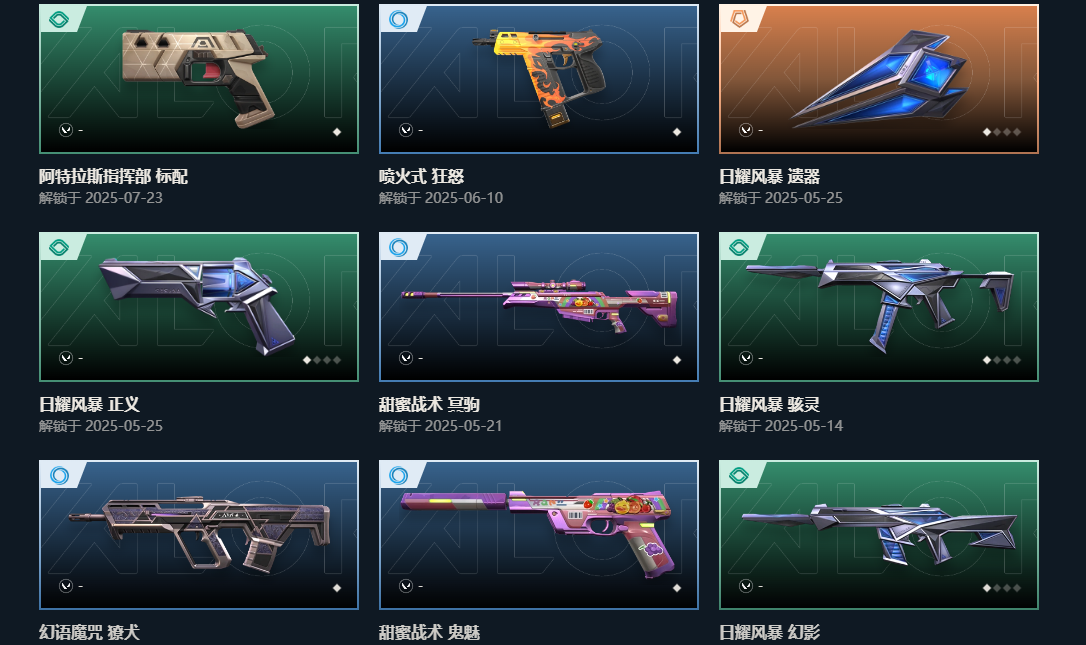Click the level diamond on 喷火式 狂怒 card

tap(677, 132)
